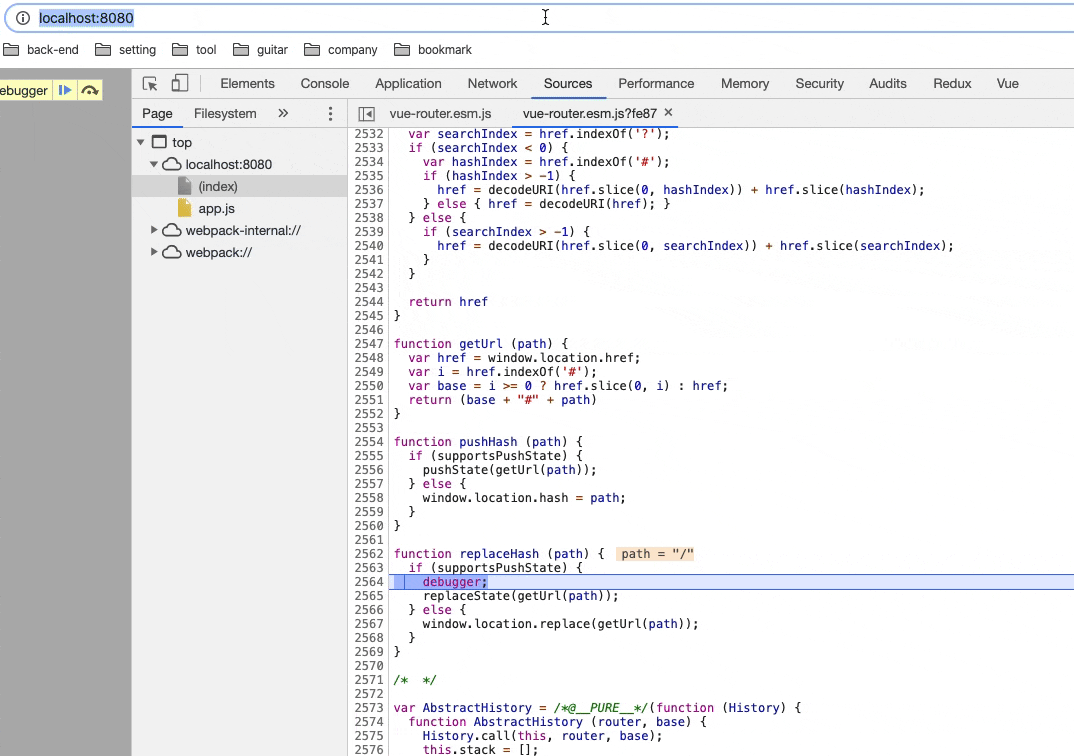
Task: Toggle the file navigator sidebar visibility
Action: click(366, 114)
